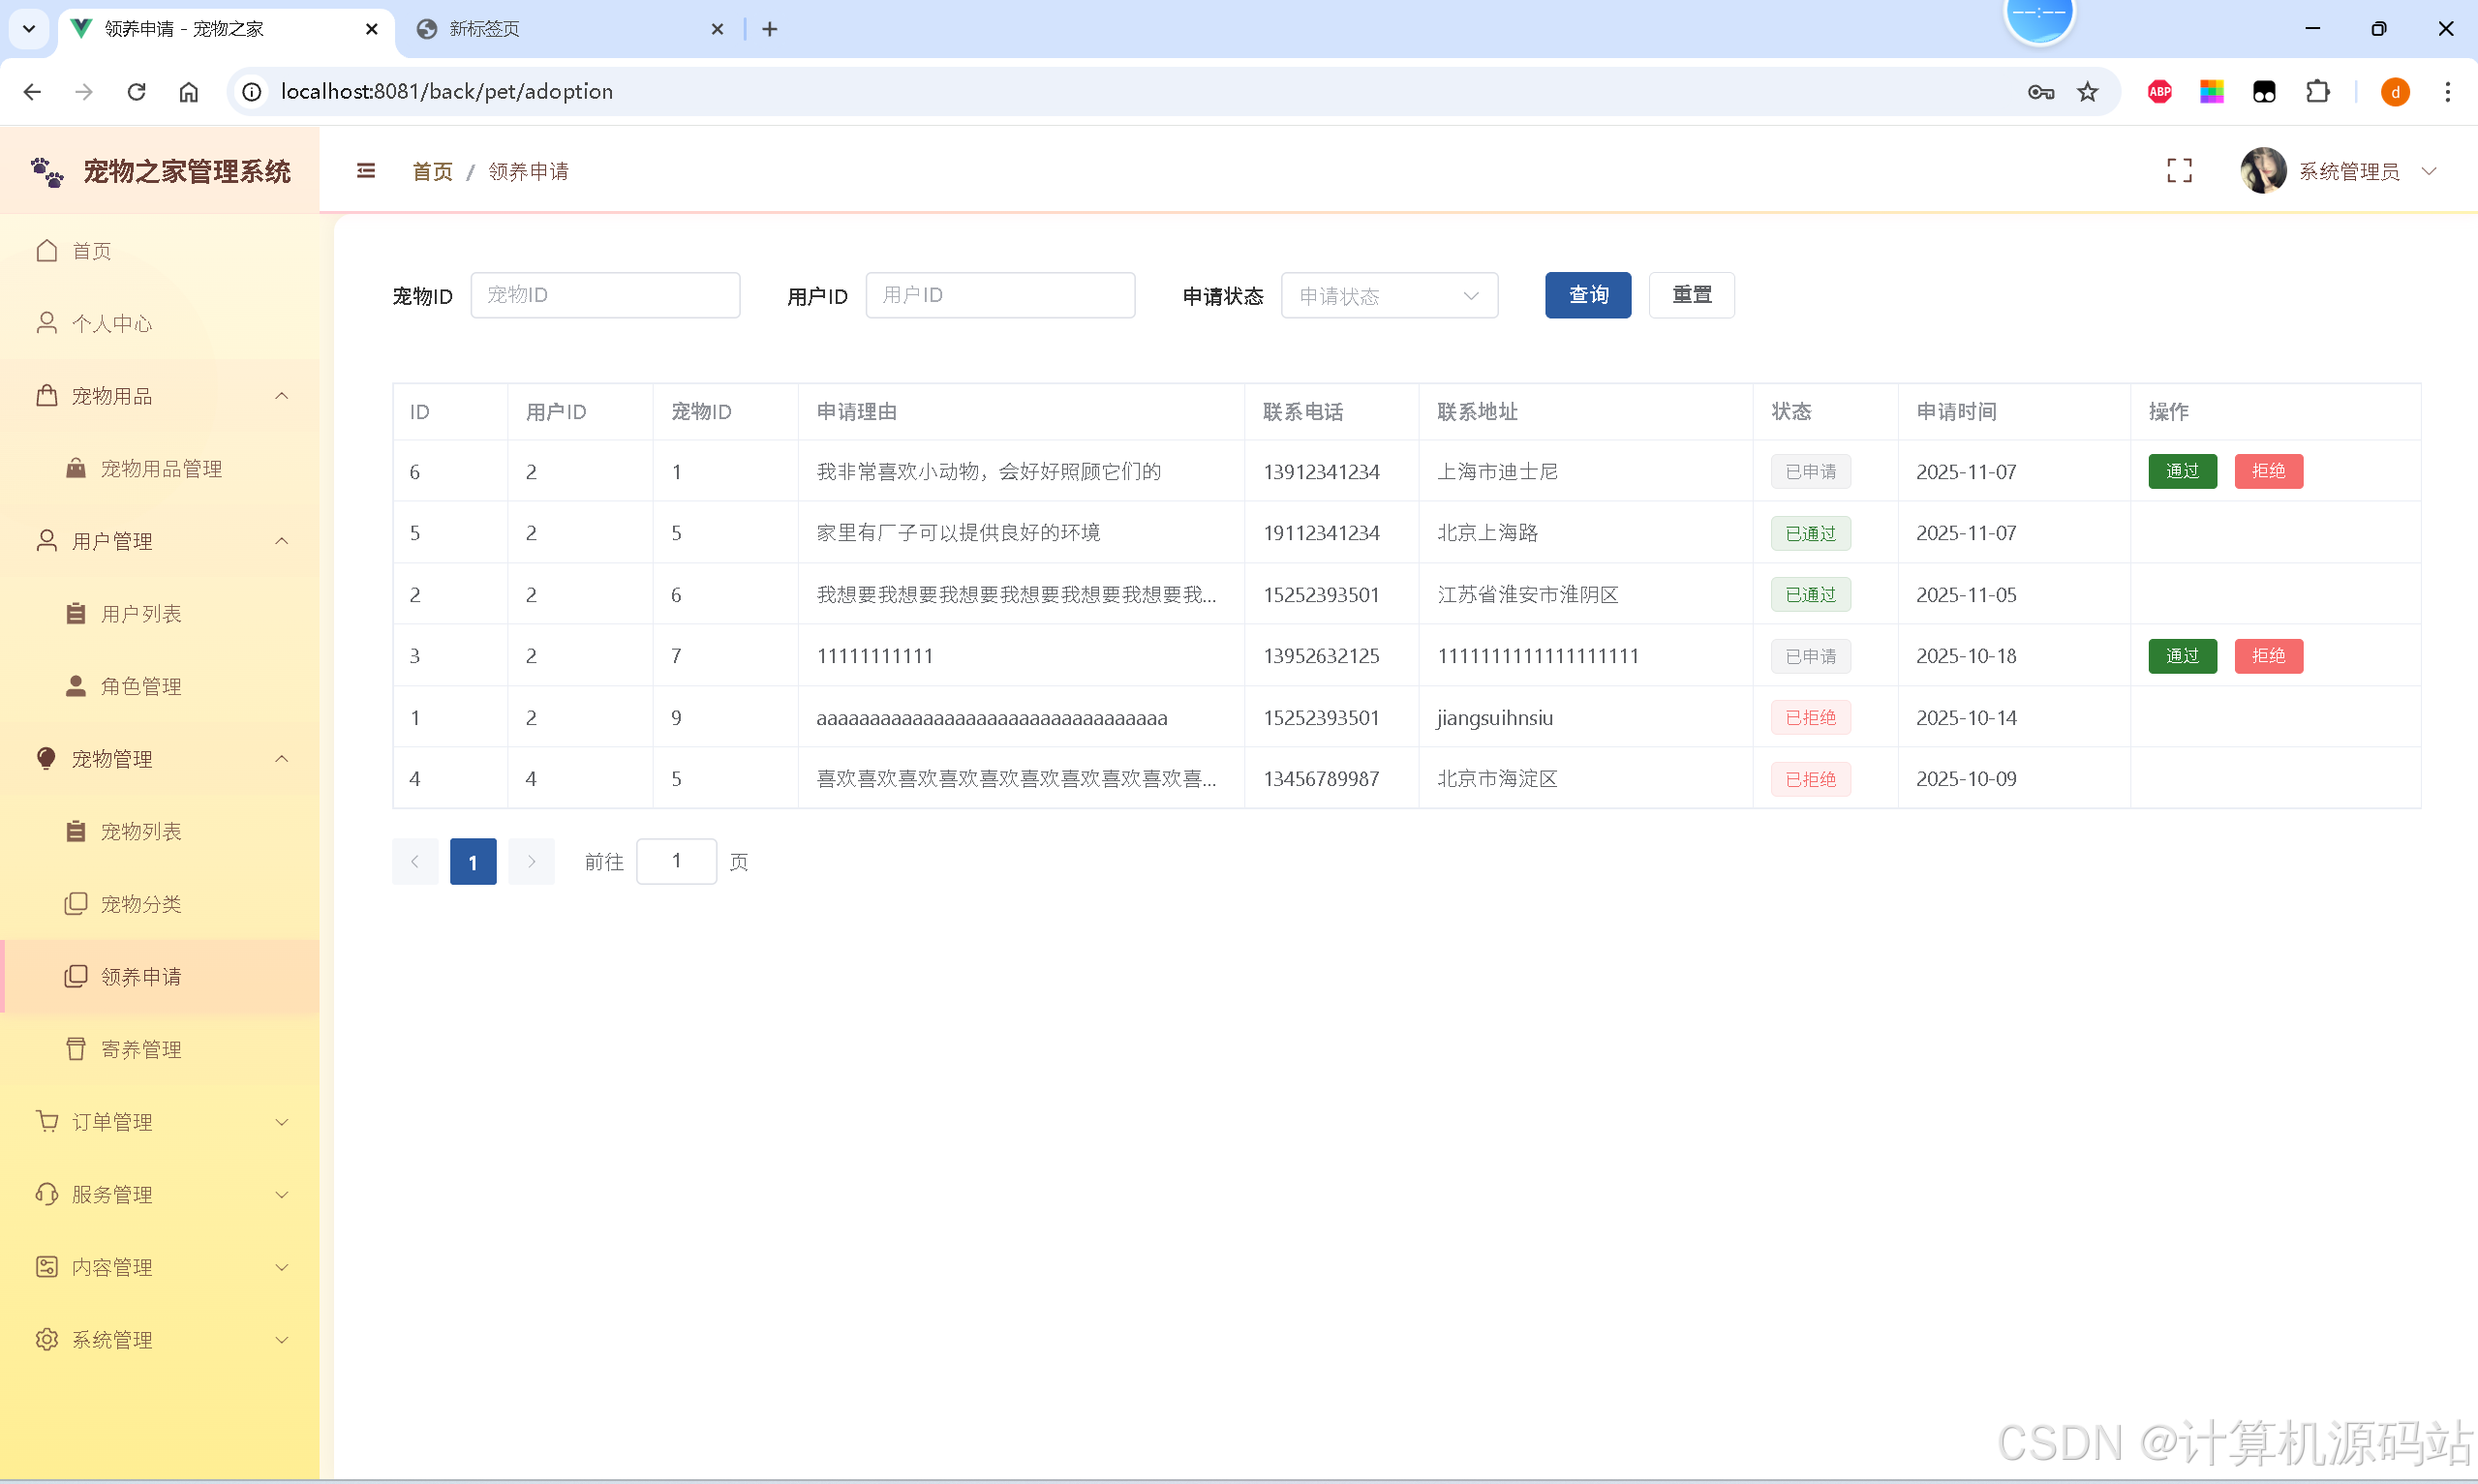Open 用户列表 submenu item
The image size is (2478, 1484).
click(160, 614)
